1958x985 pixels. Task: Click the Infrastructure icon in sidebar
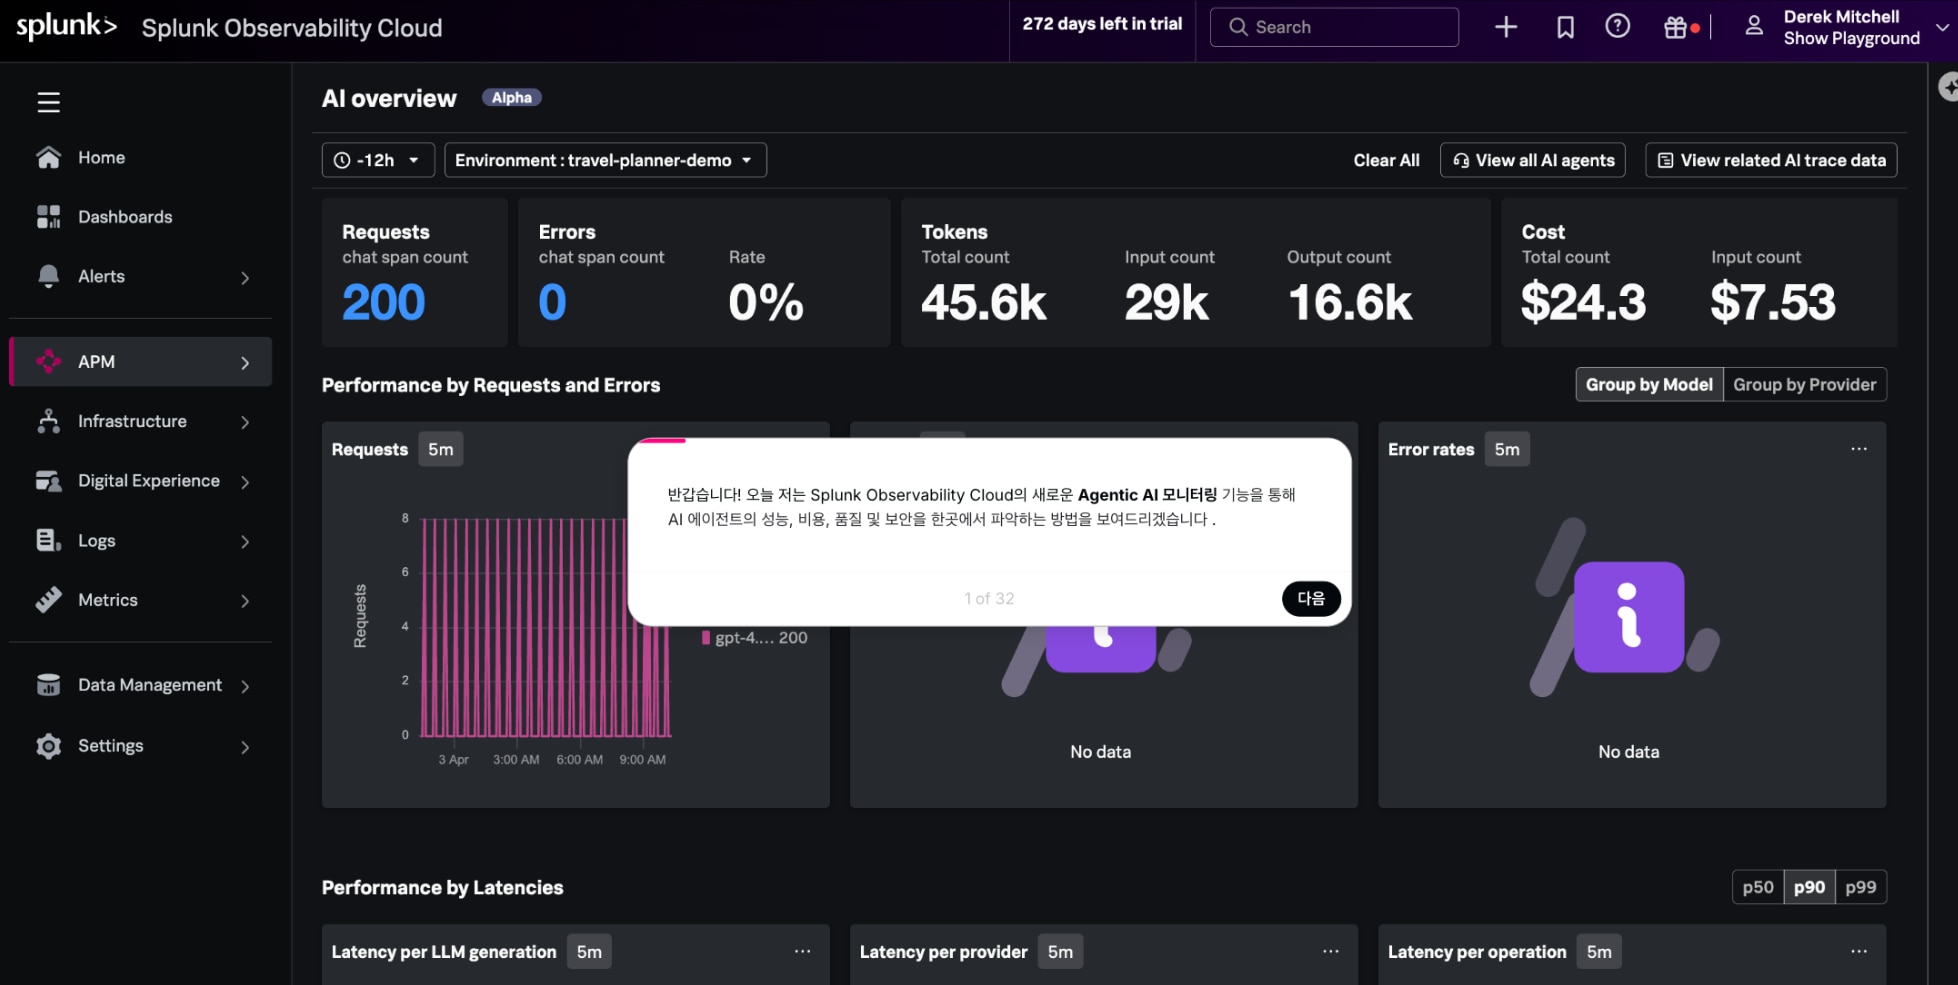click(48, 421)
